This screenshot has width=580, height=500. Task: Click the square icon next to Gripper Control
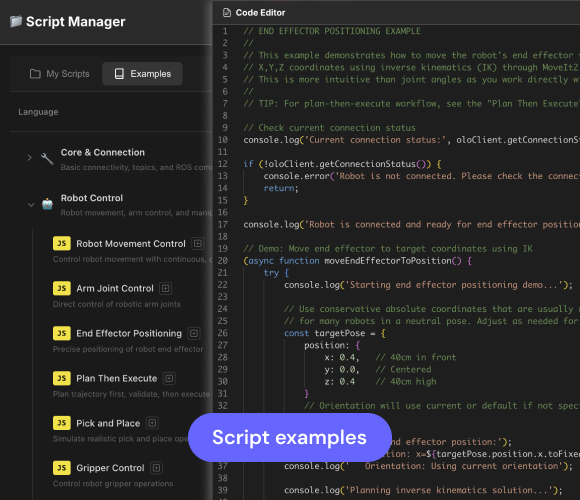click(x=156, y=468)
